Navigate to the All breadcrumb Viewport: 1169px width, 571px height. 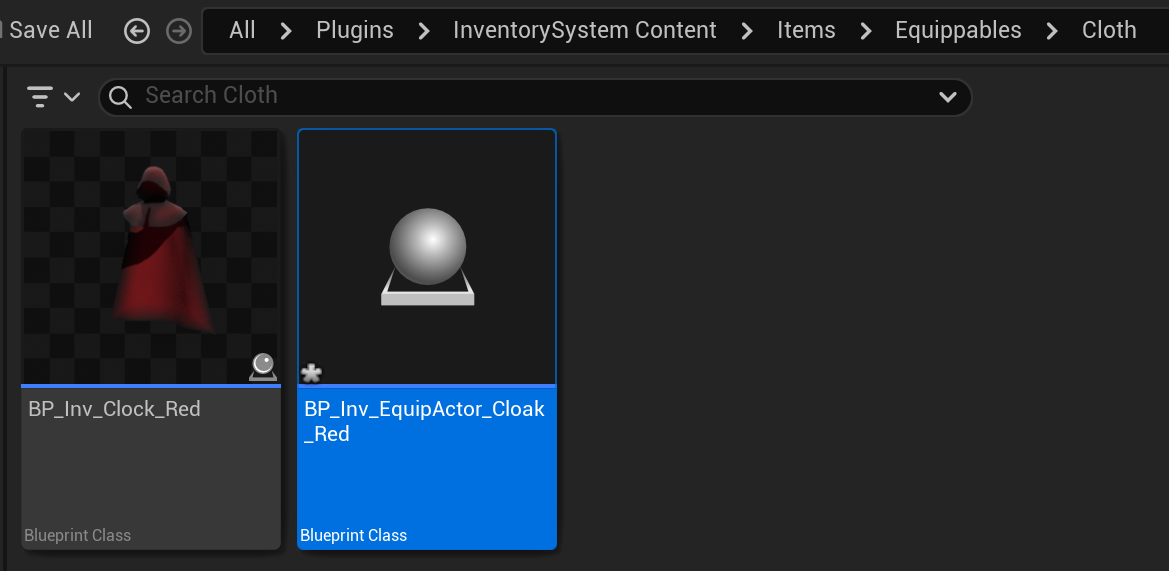[x=242, y=30]
